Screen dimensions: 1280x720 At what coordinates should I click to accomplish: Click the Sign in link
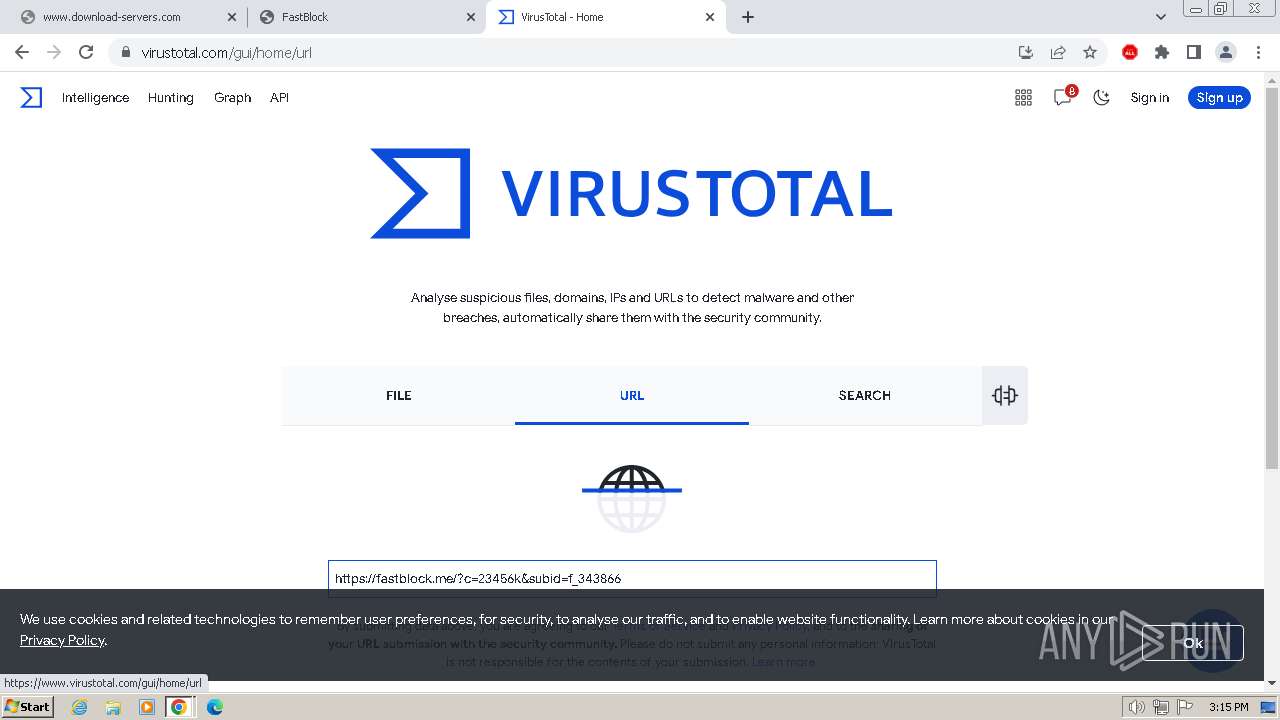[1149, 97]
